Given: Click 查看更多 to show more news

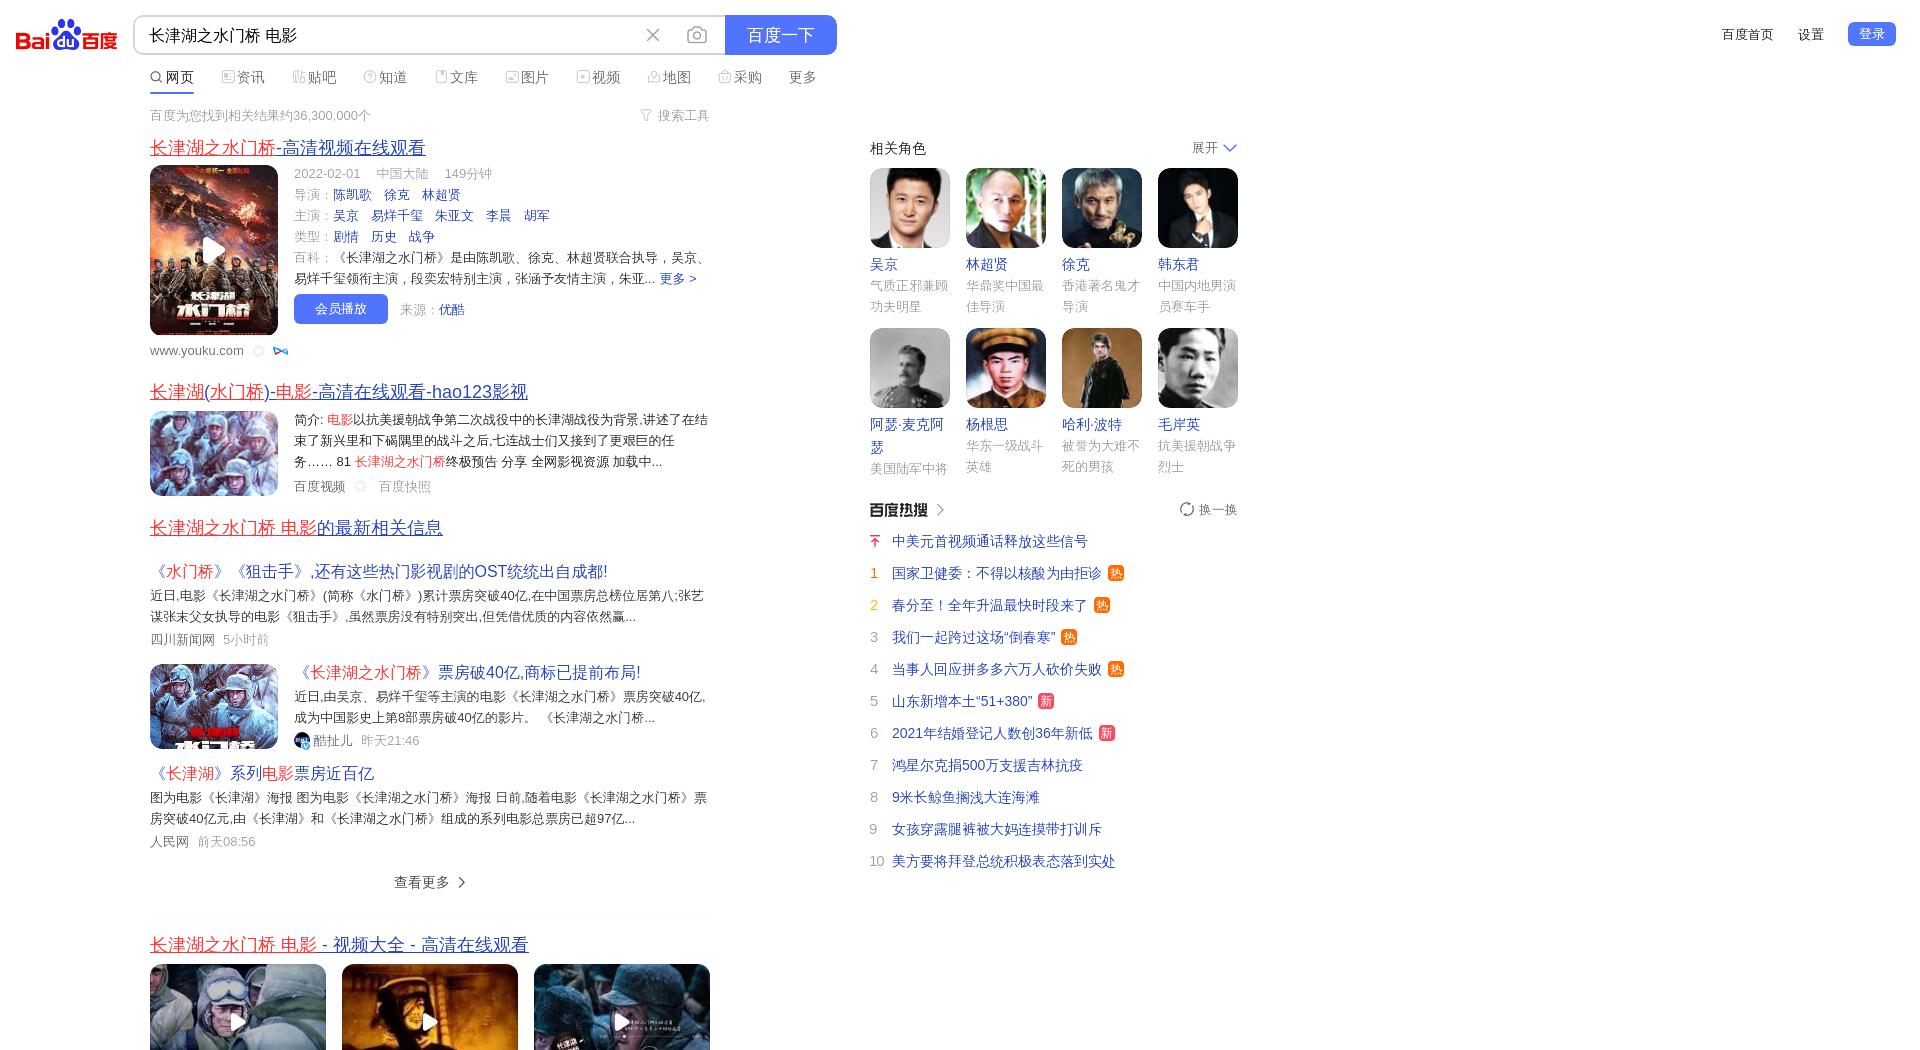Looking at the screenshot, I should click(430, 882).
